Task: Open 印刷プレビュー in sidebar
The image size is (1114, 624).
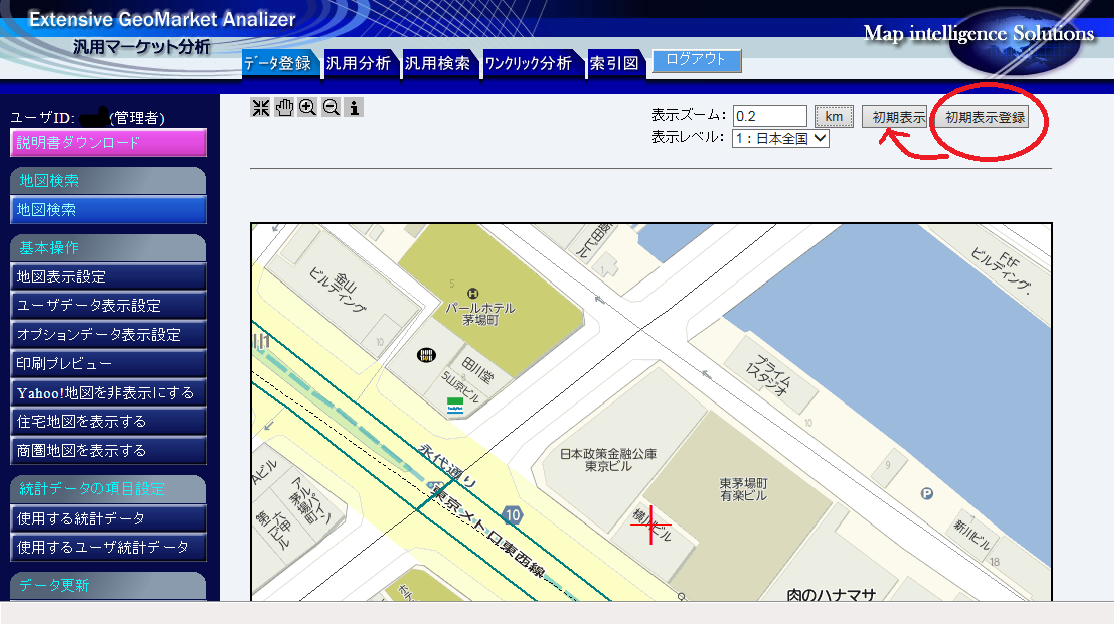Action: click(x=109, y=364)
